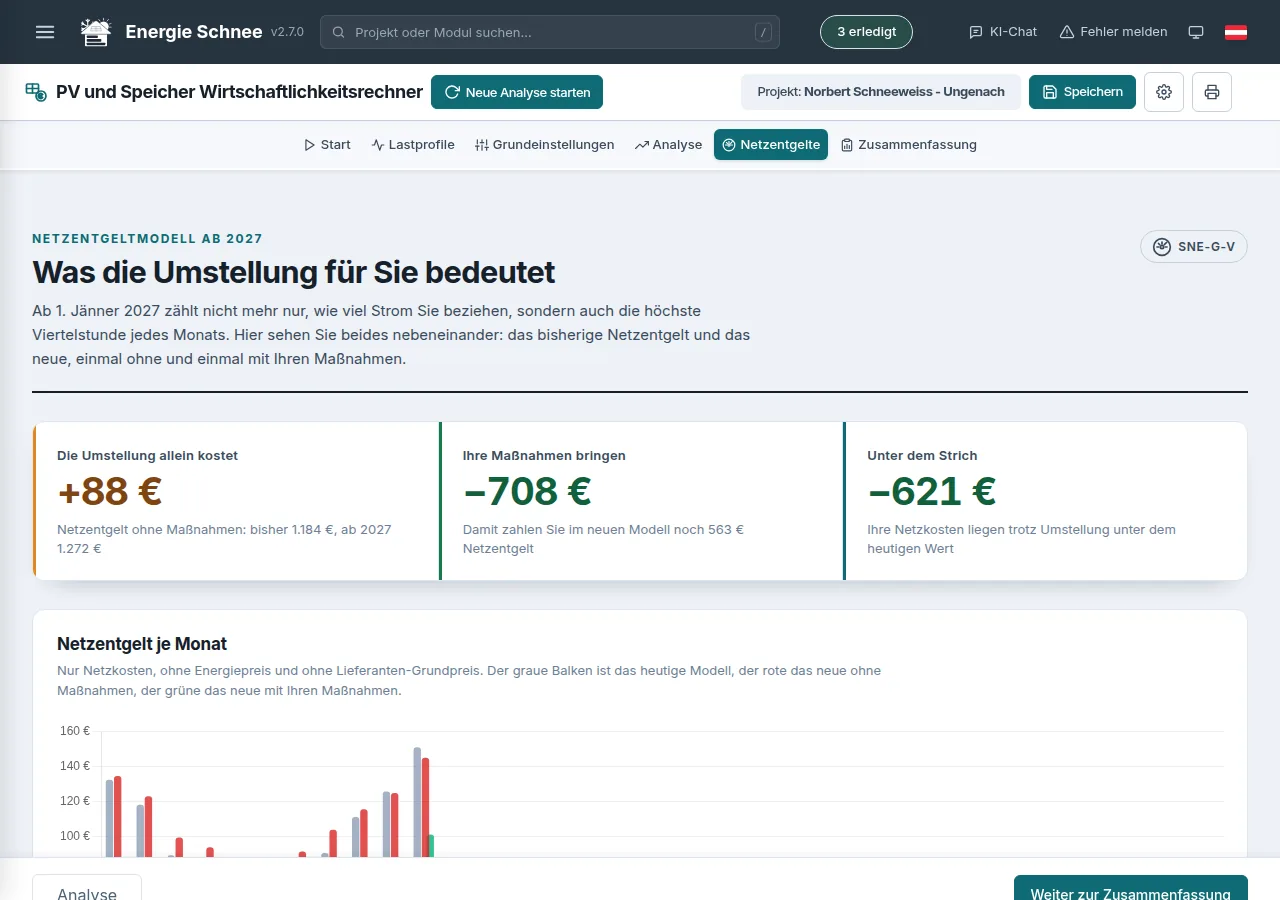Open the Austrian flag language selector
The height and width of the screenshot is (900, 1280).
1236,32
